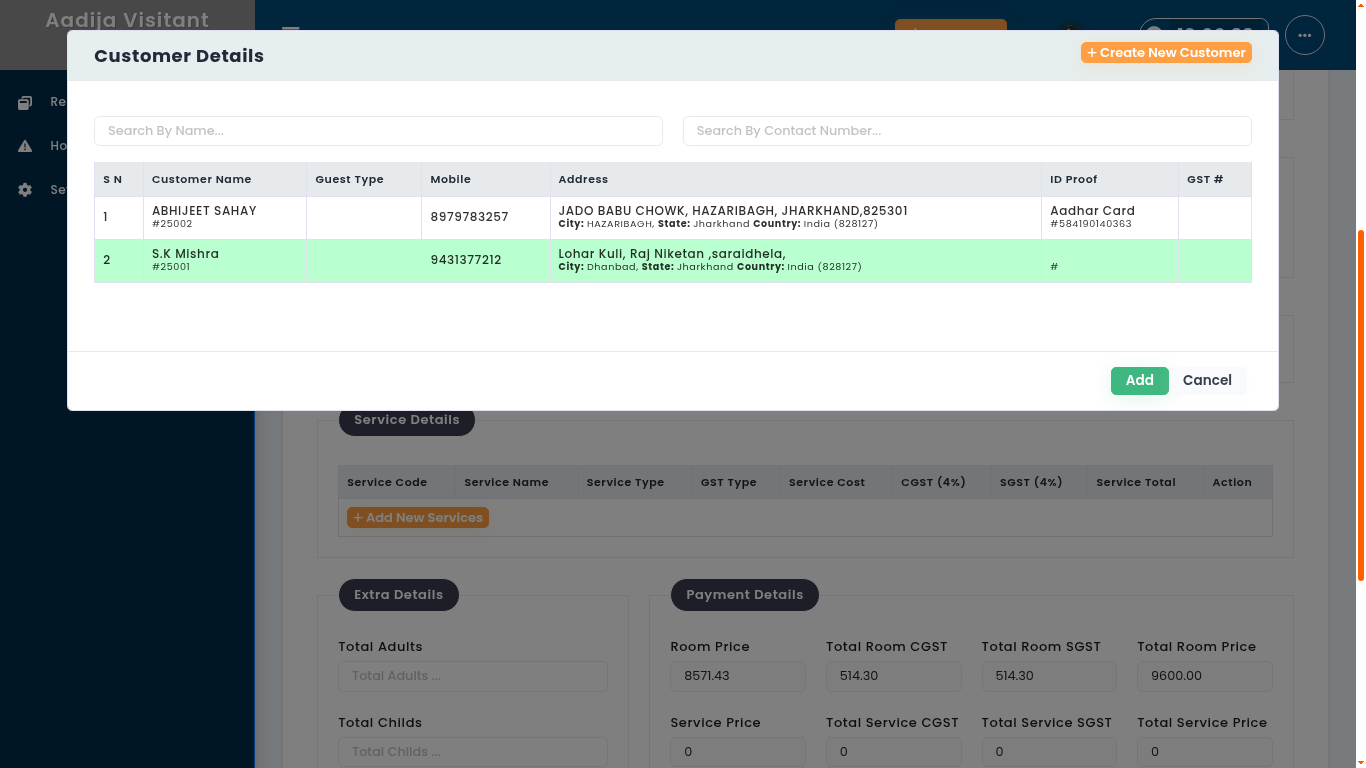This screenshot has width=1366, height=768.
Task: Click the Total Room Price field showing 9600.00
Action: pos(1204,676)
